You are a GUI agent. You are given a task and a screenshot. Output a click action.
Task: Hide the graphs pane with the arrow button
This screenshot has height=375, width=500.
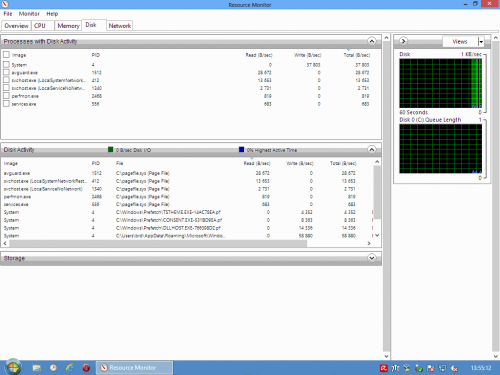tap(403, 41)
